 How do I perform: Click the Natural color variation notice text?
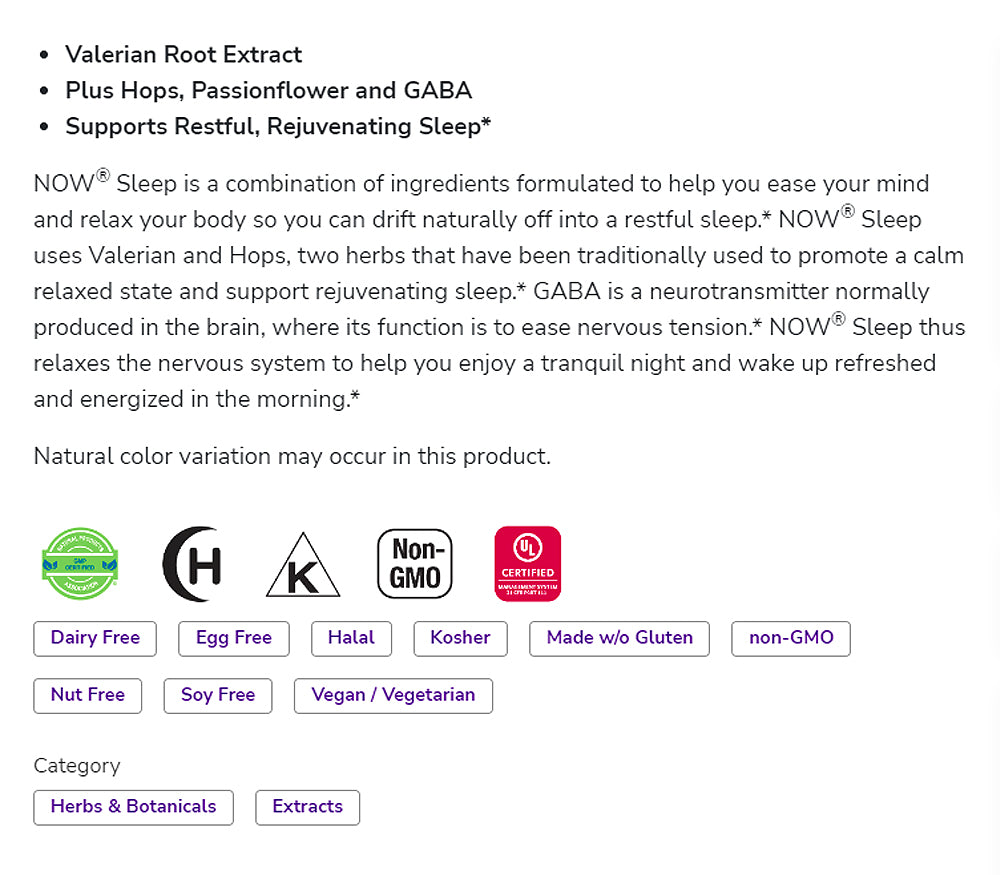pyautogui.click(x=292, y=456)
